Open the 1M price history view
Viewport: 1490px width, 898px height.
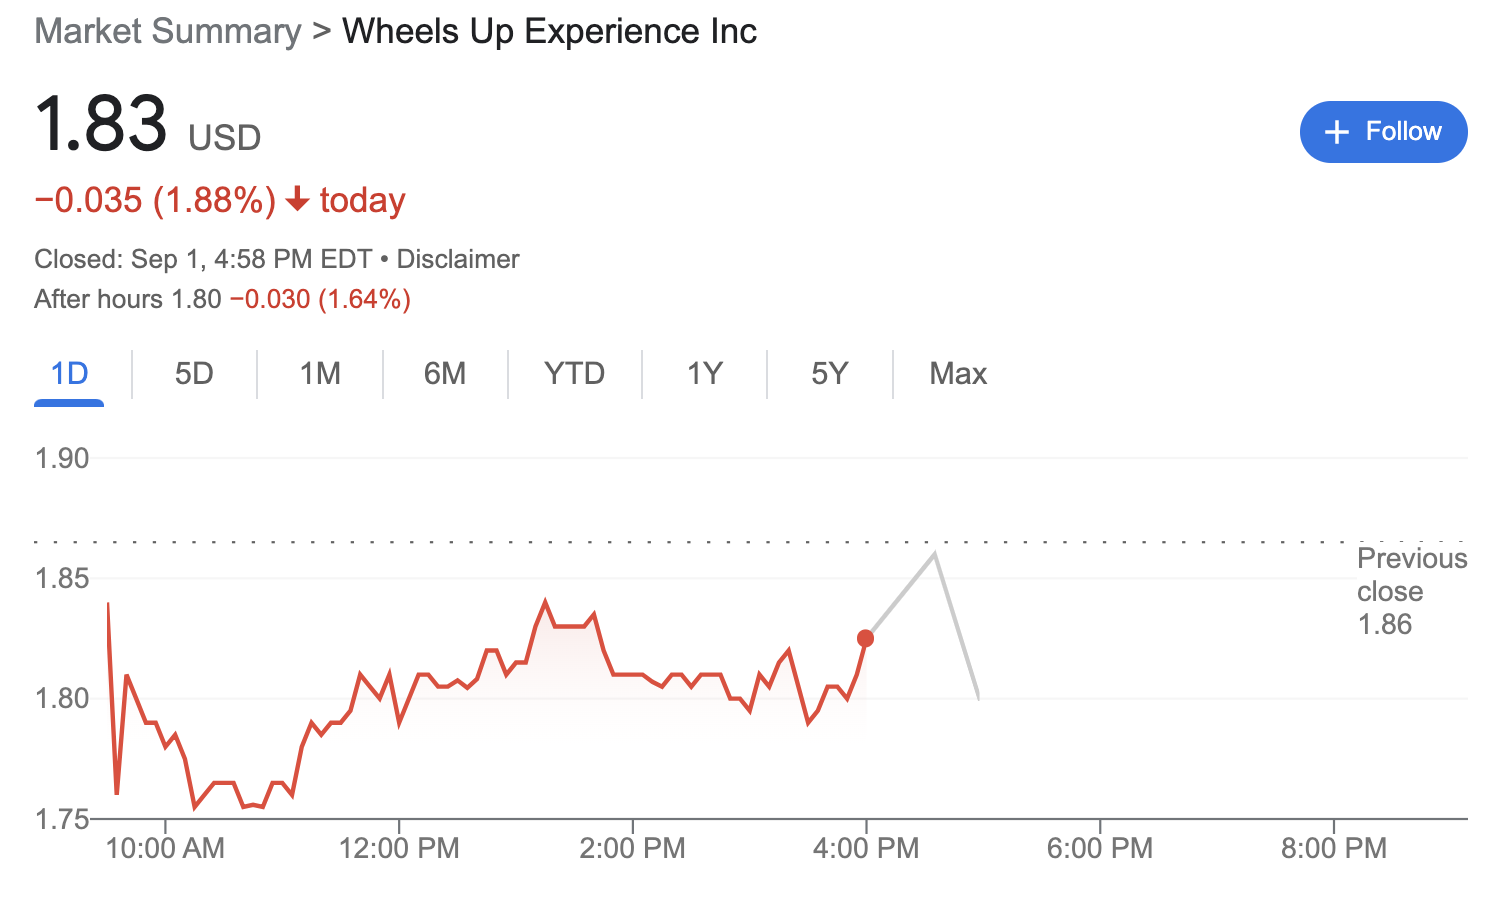pyautogui.click(x=319, y=373)
